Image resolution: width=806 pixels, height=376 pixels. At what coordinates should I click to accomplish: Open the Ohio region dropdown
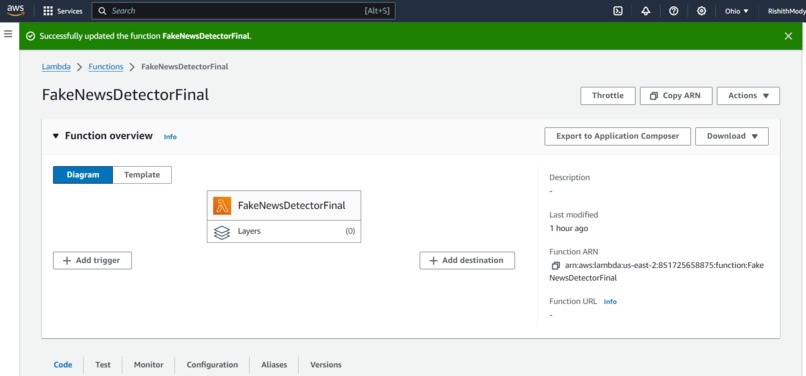[737, 11]
